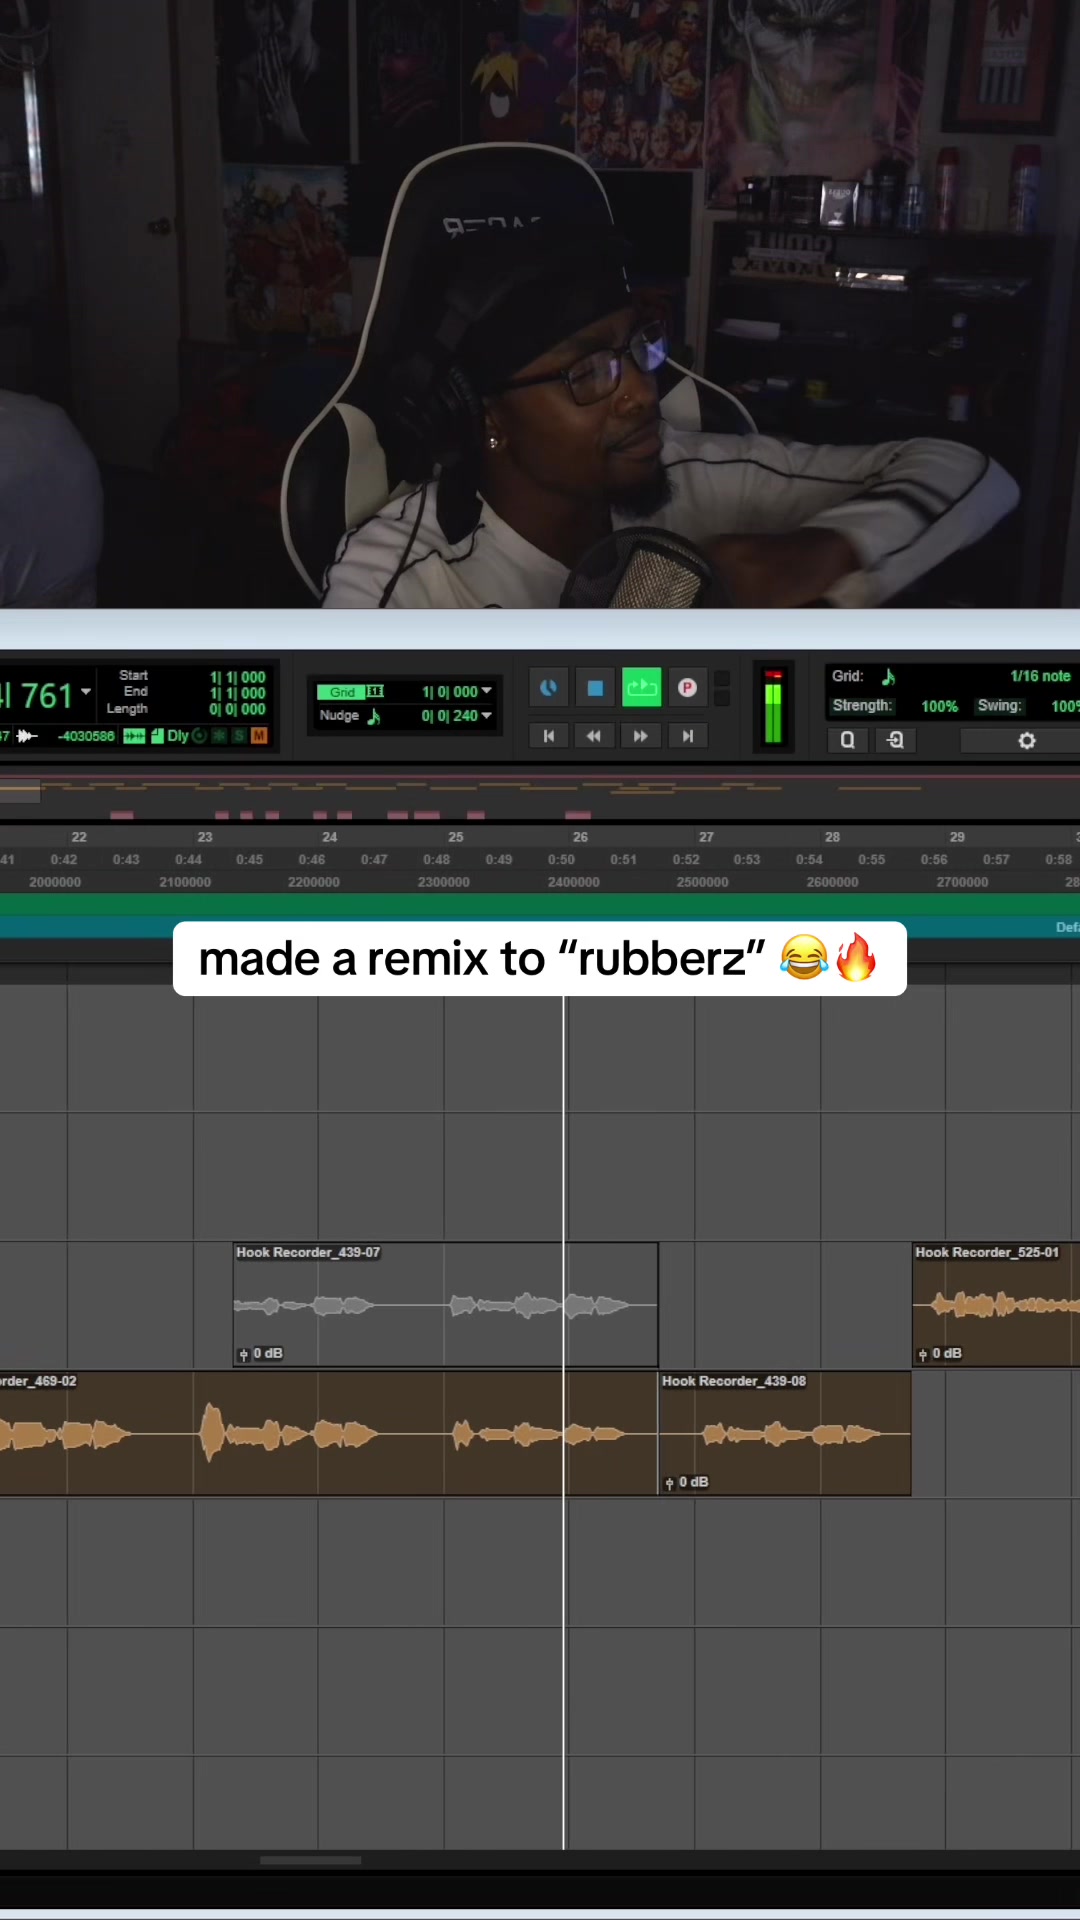Click the -4030586 value
The width and height of the screenshot is (1080, 1920).
[86, 736]
